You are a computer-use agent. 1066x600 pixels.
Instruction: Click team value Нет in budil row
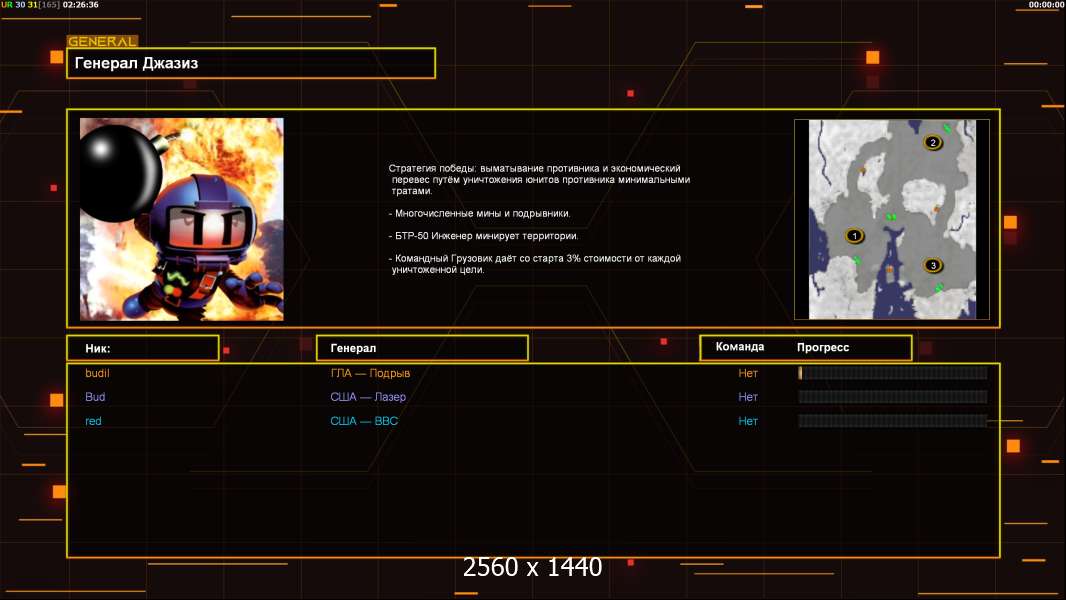[748, 373]
